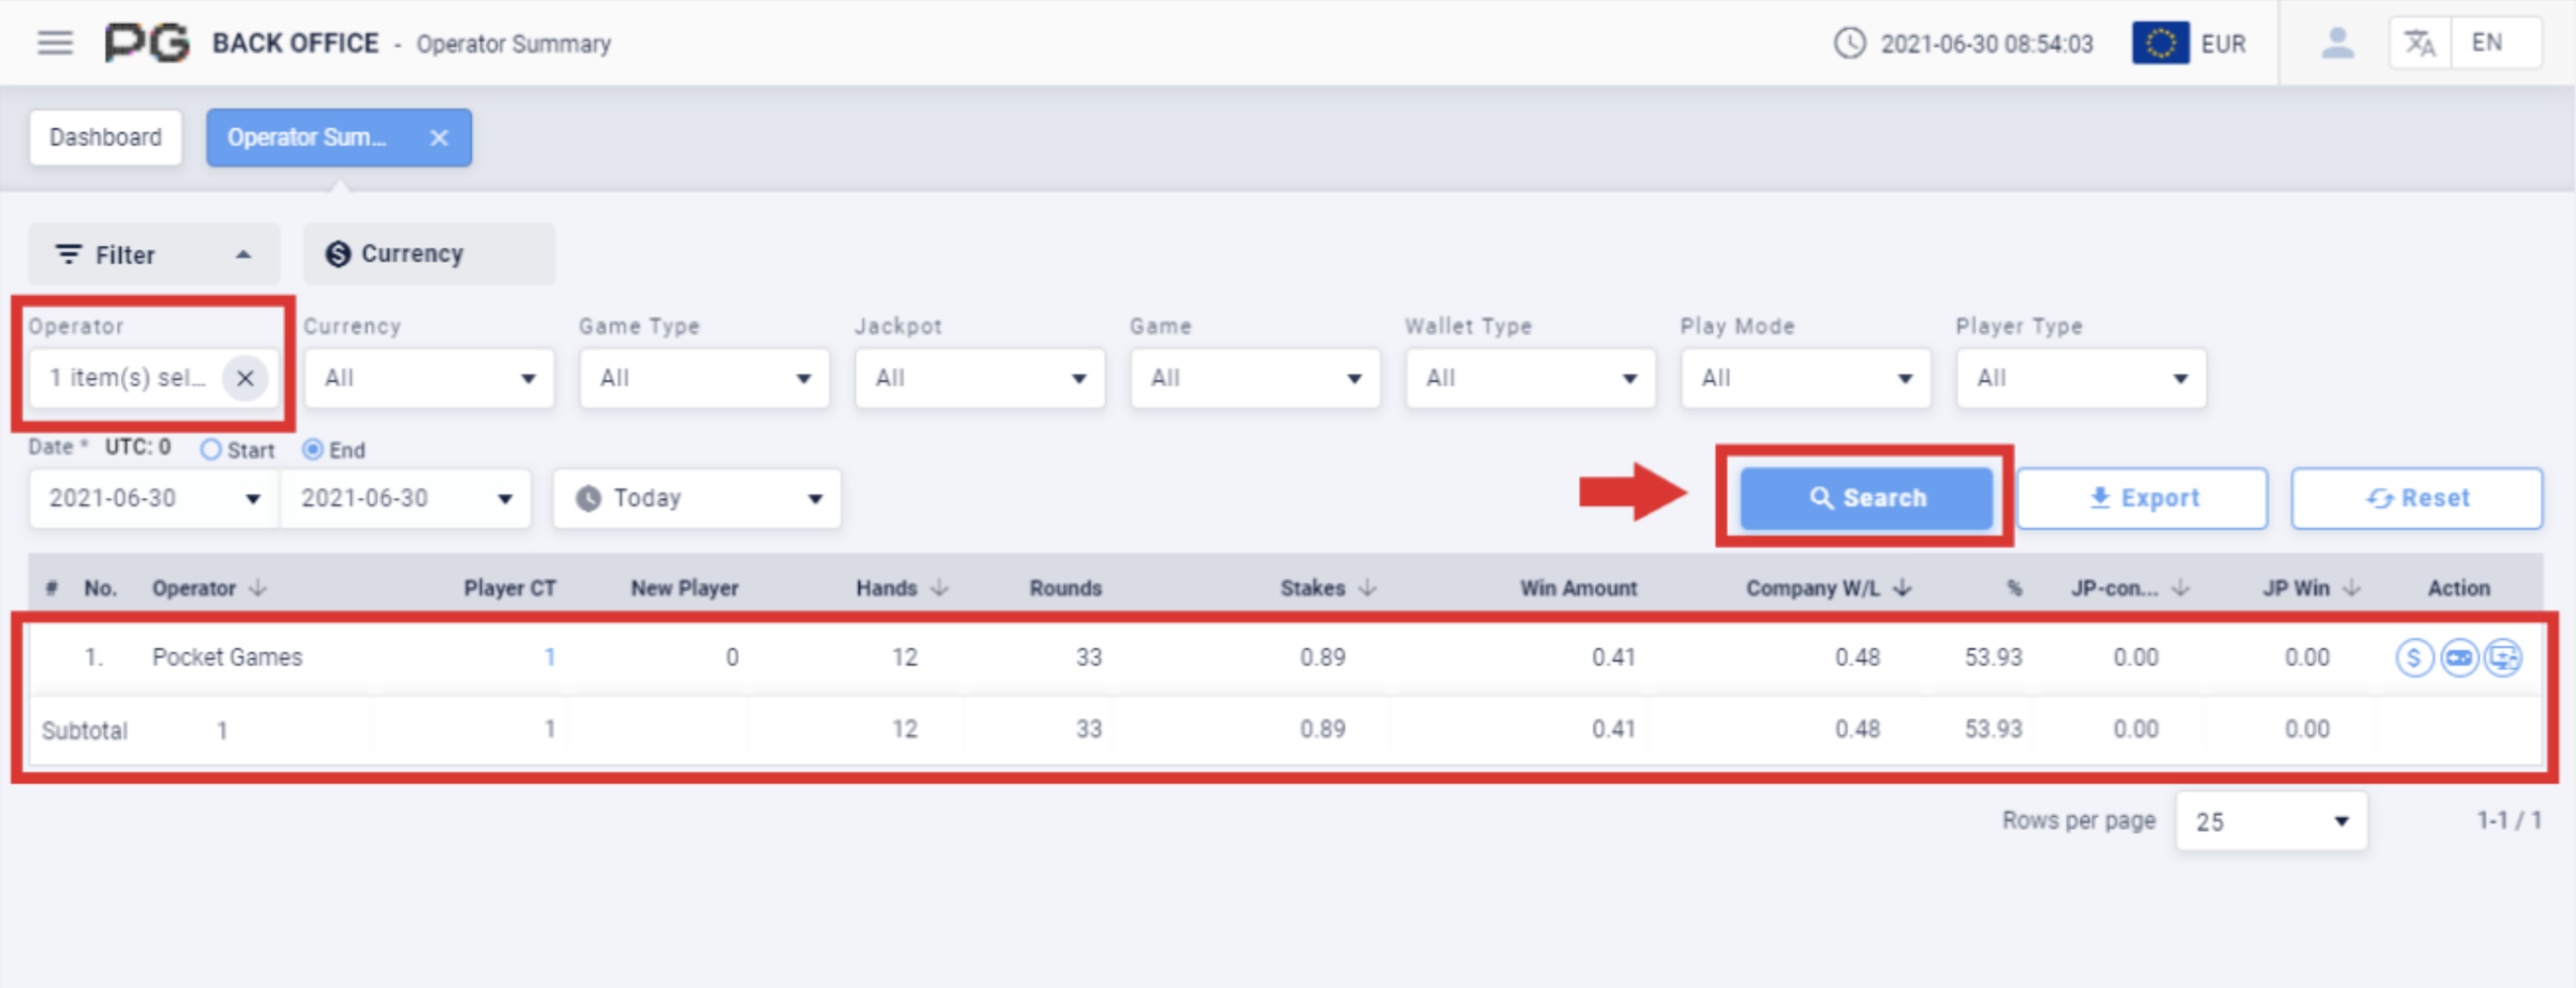Screen dimensions: 2576x988
Task: Click the user profile icon
Action: pyautogui.click(x=2339, y=43)
